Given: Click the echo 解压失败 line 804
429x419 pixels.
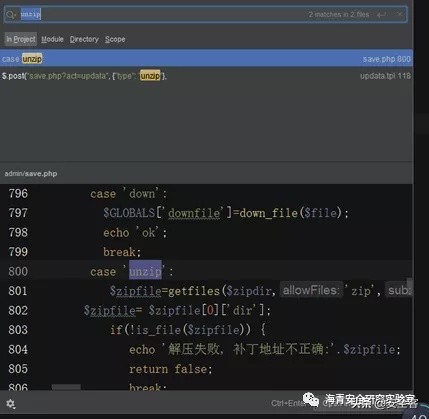Looking at the screenshot, I should point(265,349).
